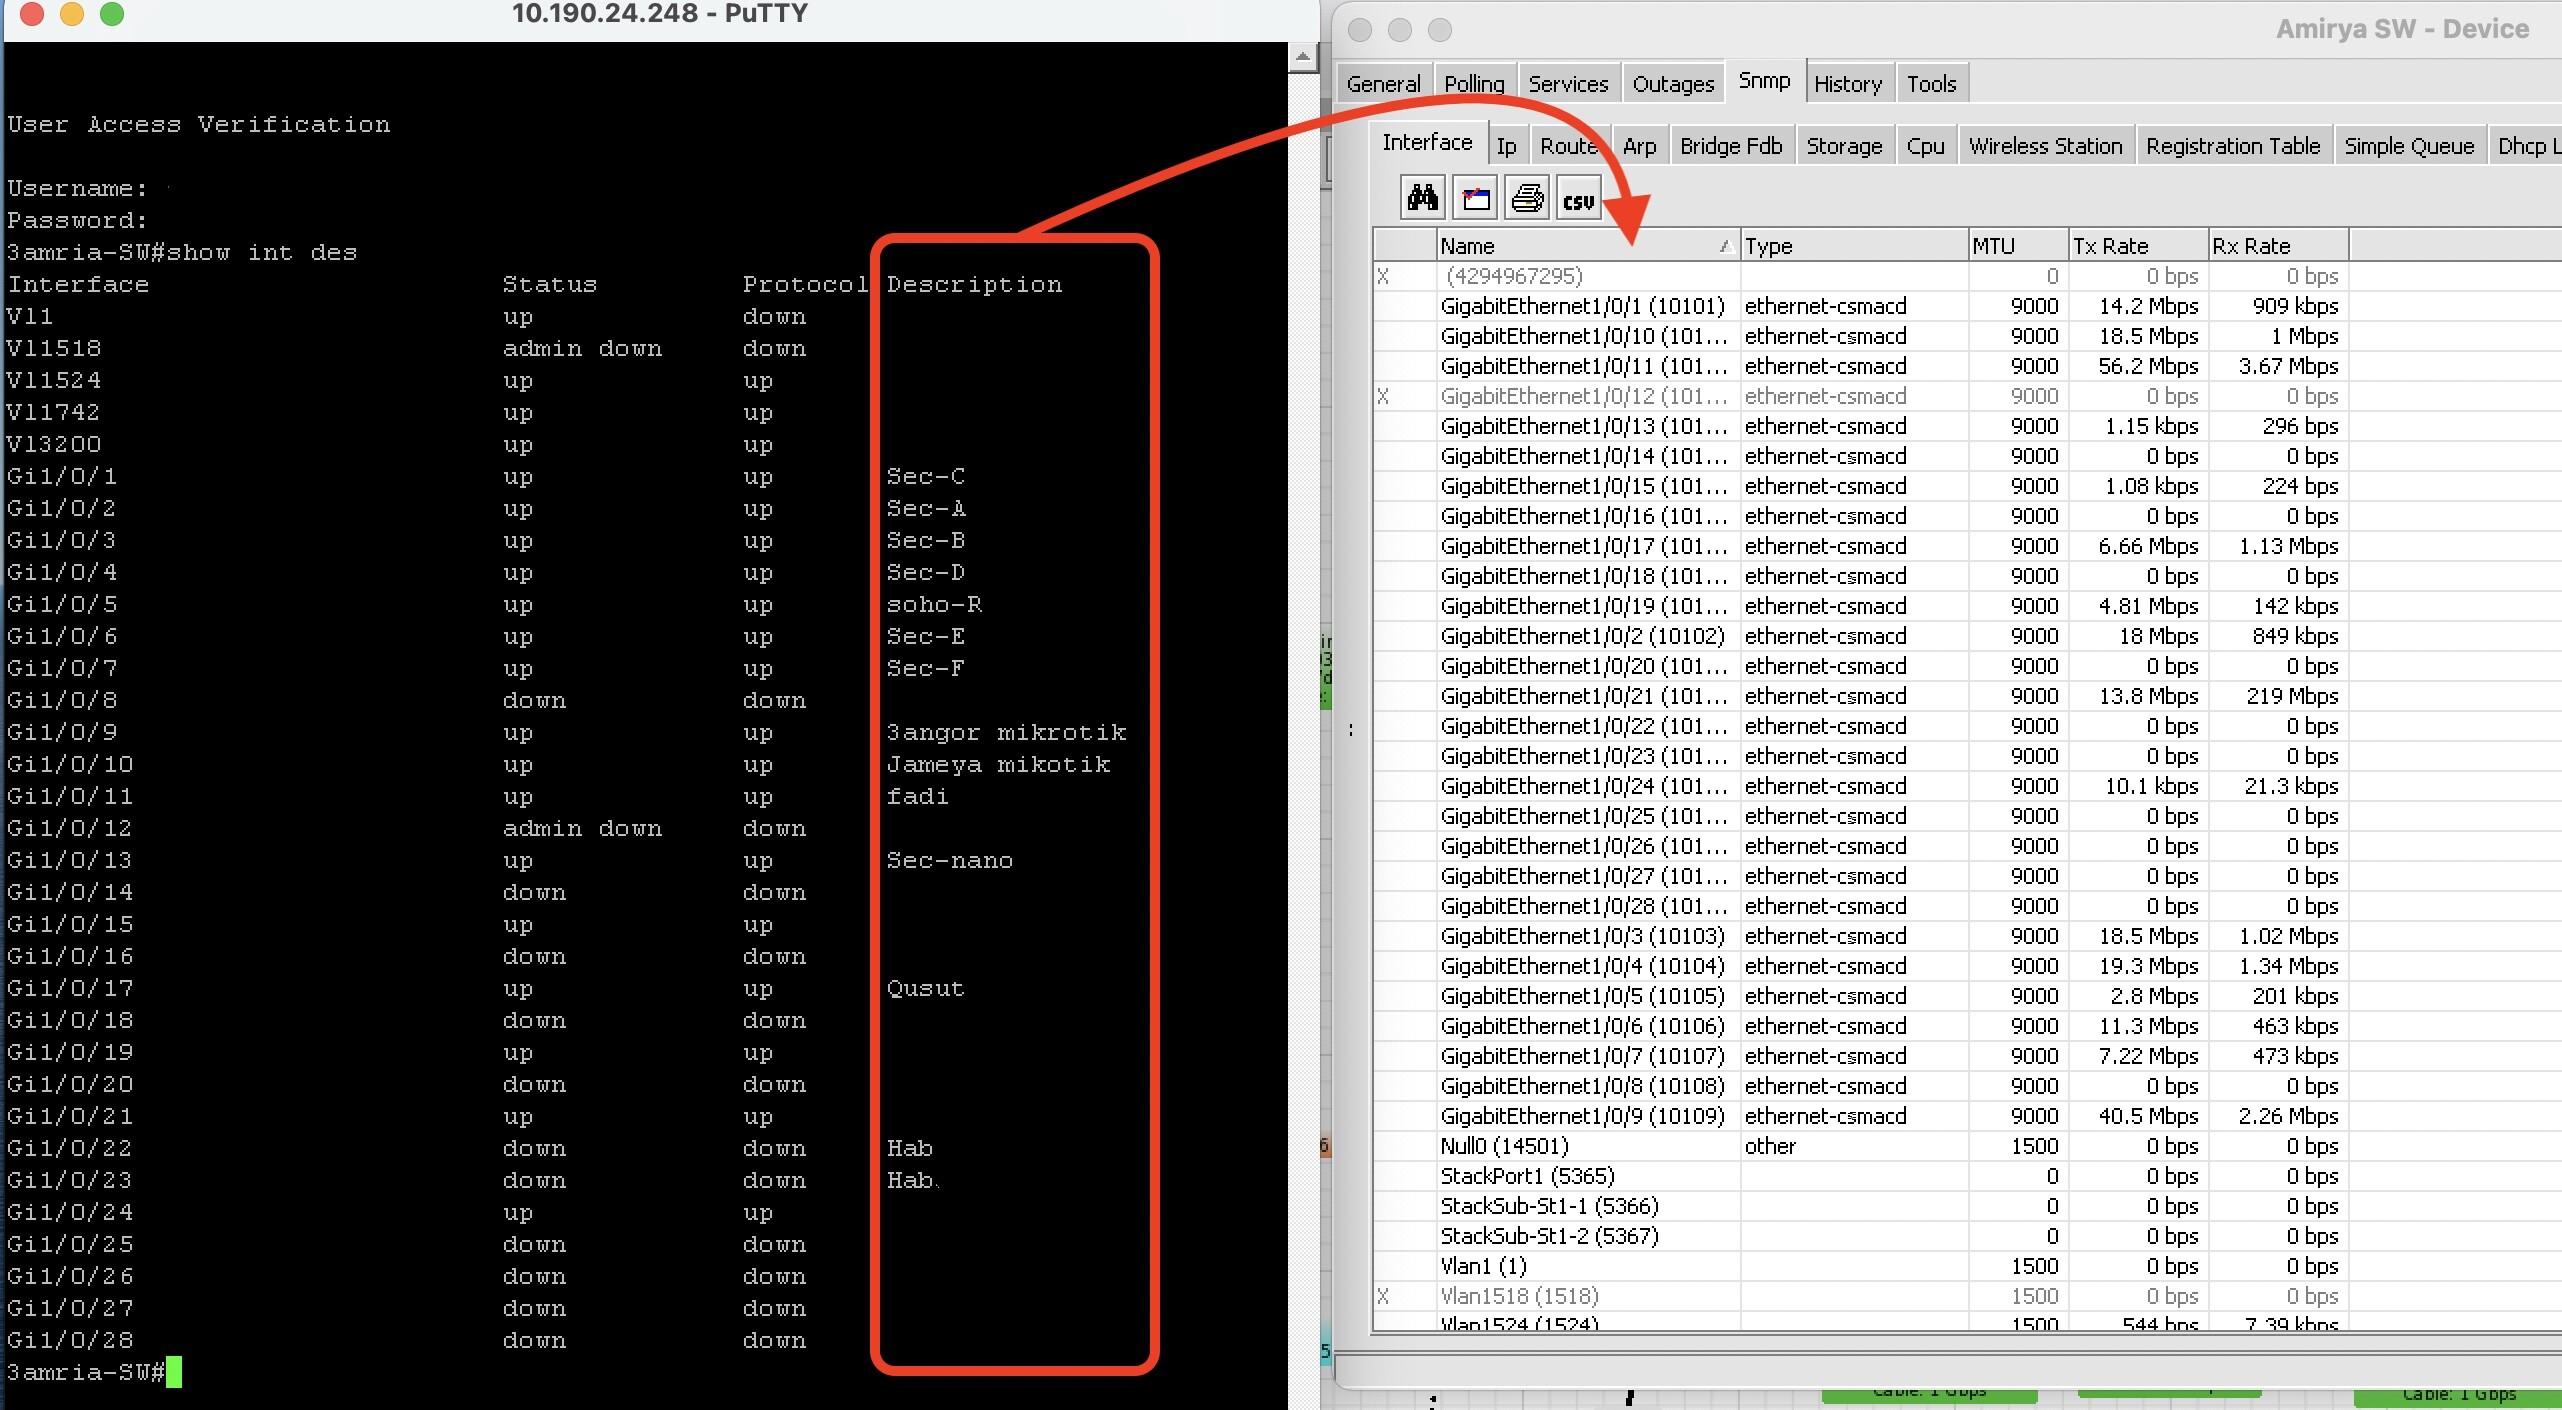Open the column selection window icon
The width and height of the screenshot is (2562, 1410).
click(x=1474, y=197)
